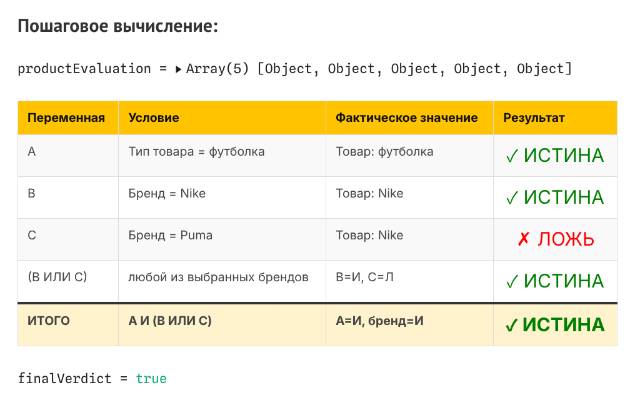Click the checkmark in the (В ИЛИ С) row
This screenshot has width=640, height=400.
tap(512, 281)
